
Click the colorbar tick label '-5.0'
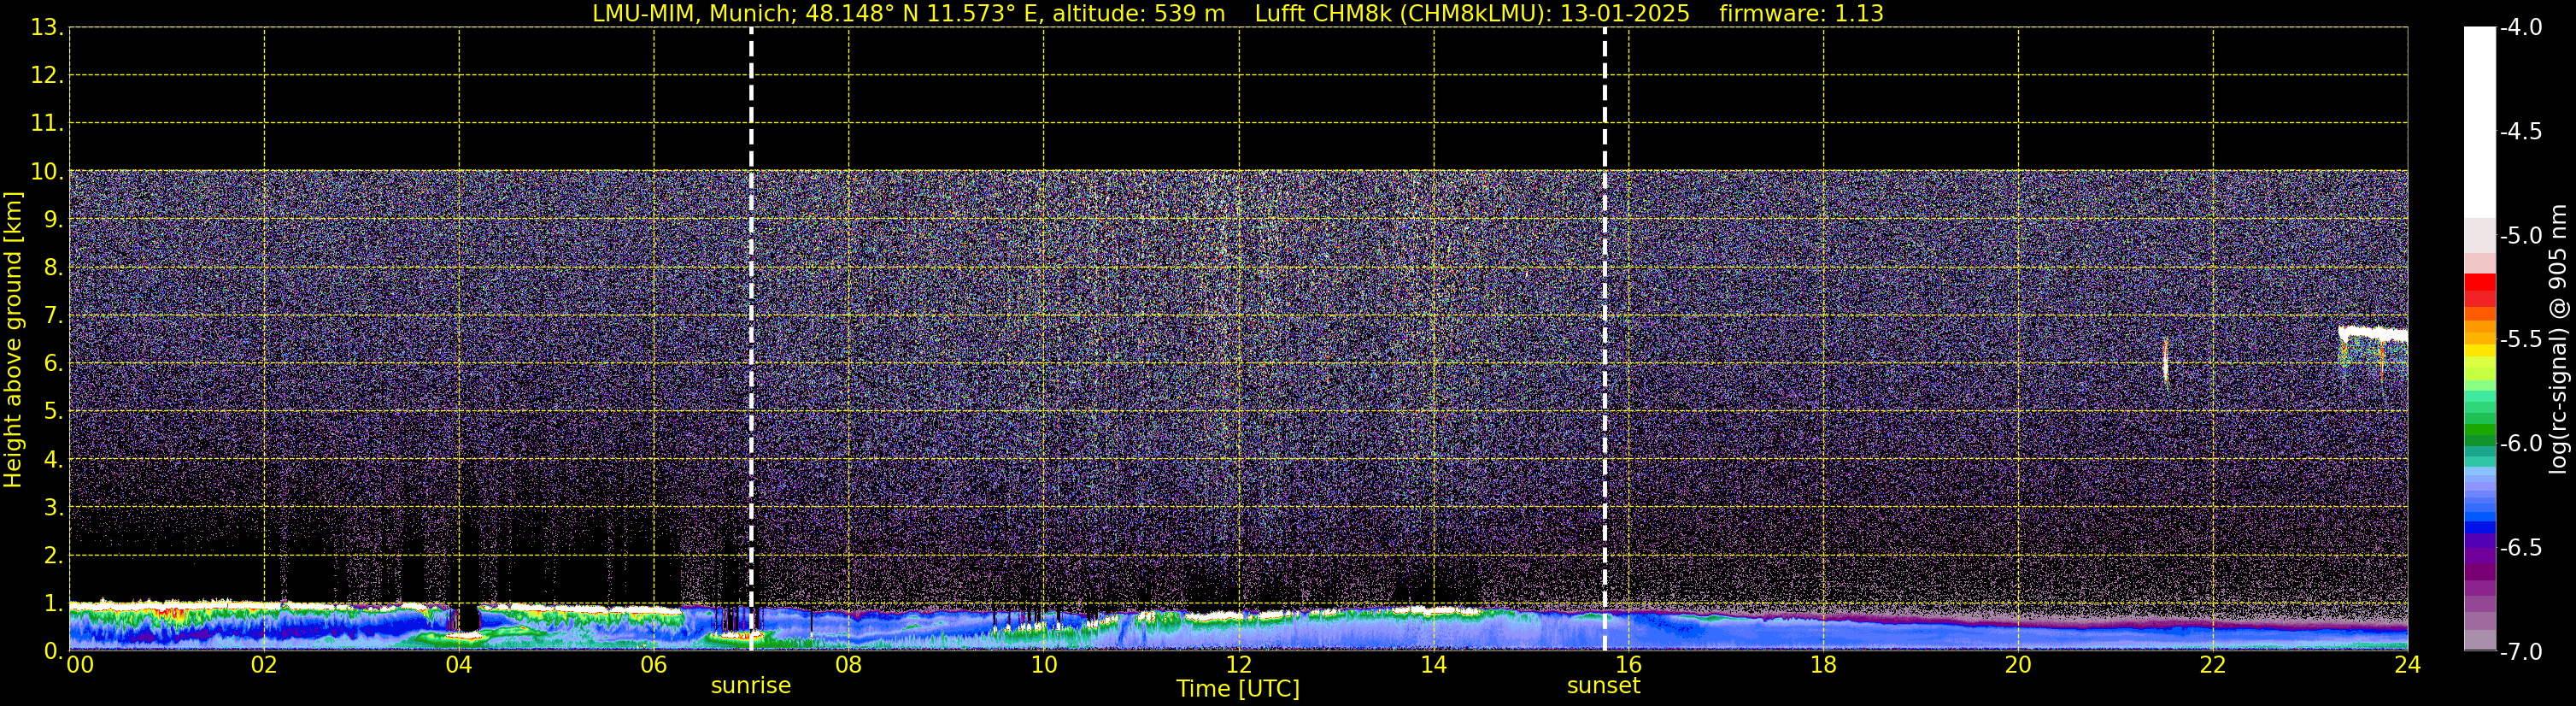tap(2521, 236)
